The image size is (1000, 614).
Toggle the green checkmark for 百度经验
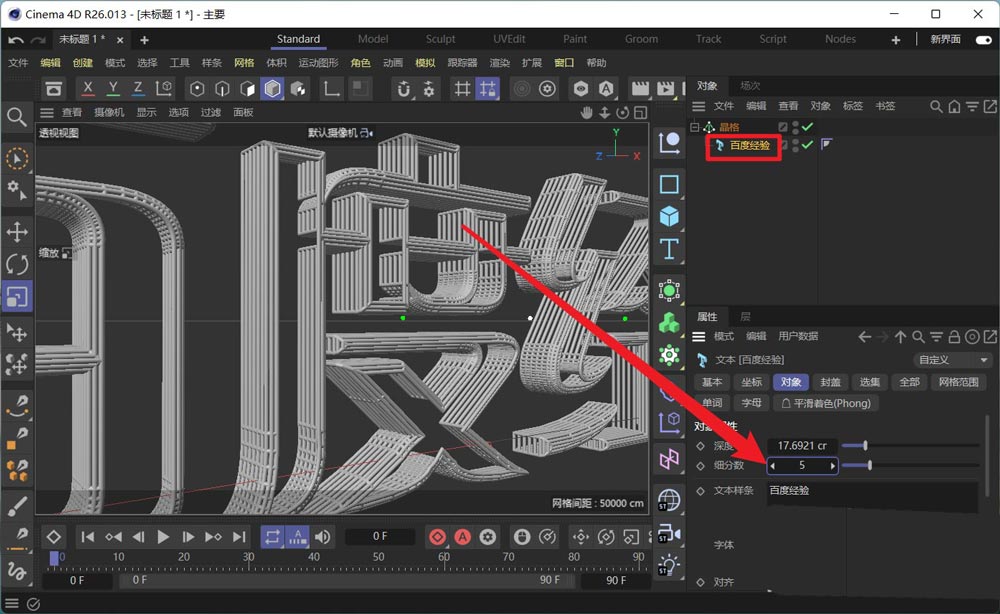click(807, 145)
